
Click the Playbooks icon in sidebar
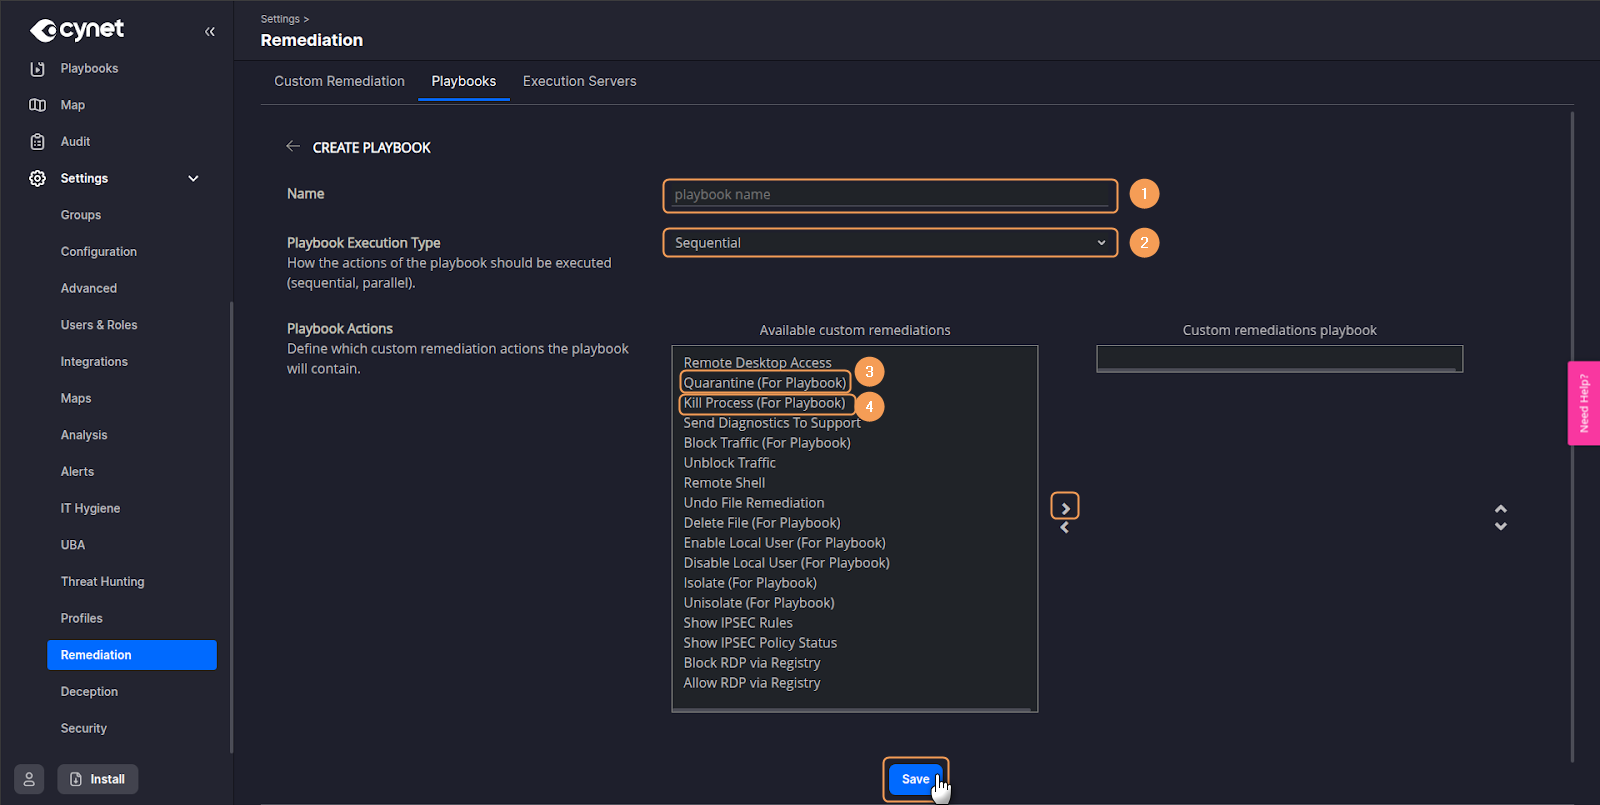37,69
